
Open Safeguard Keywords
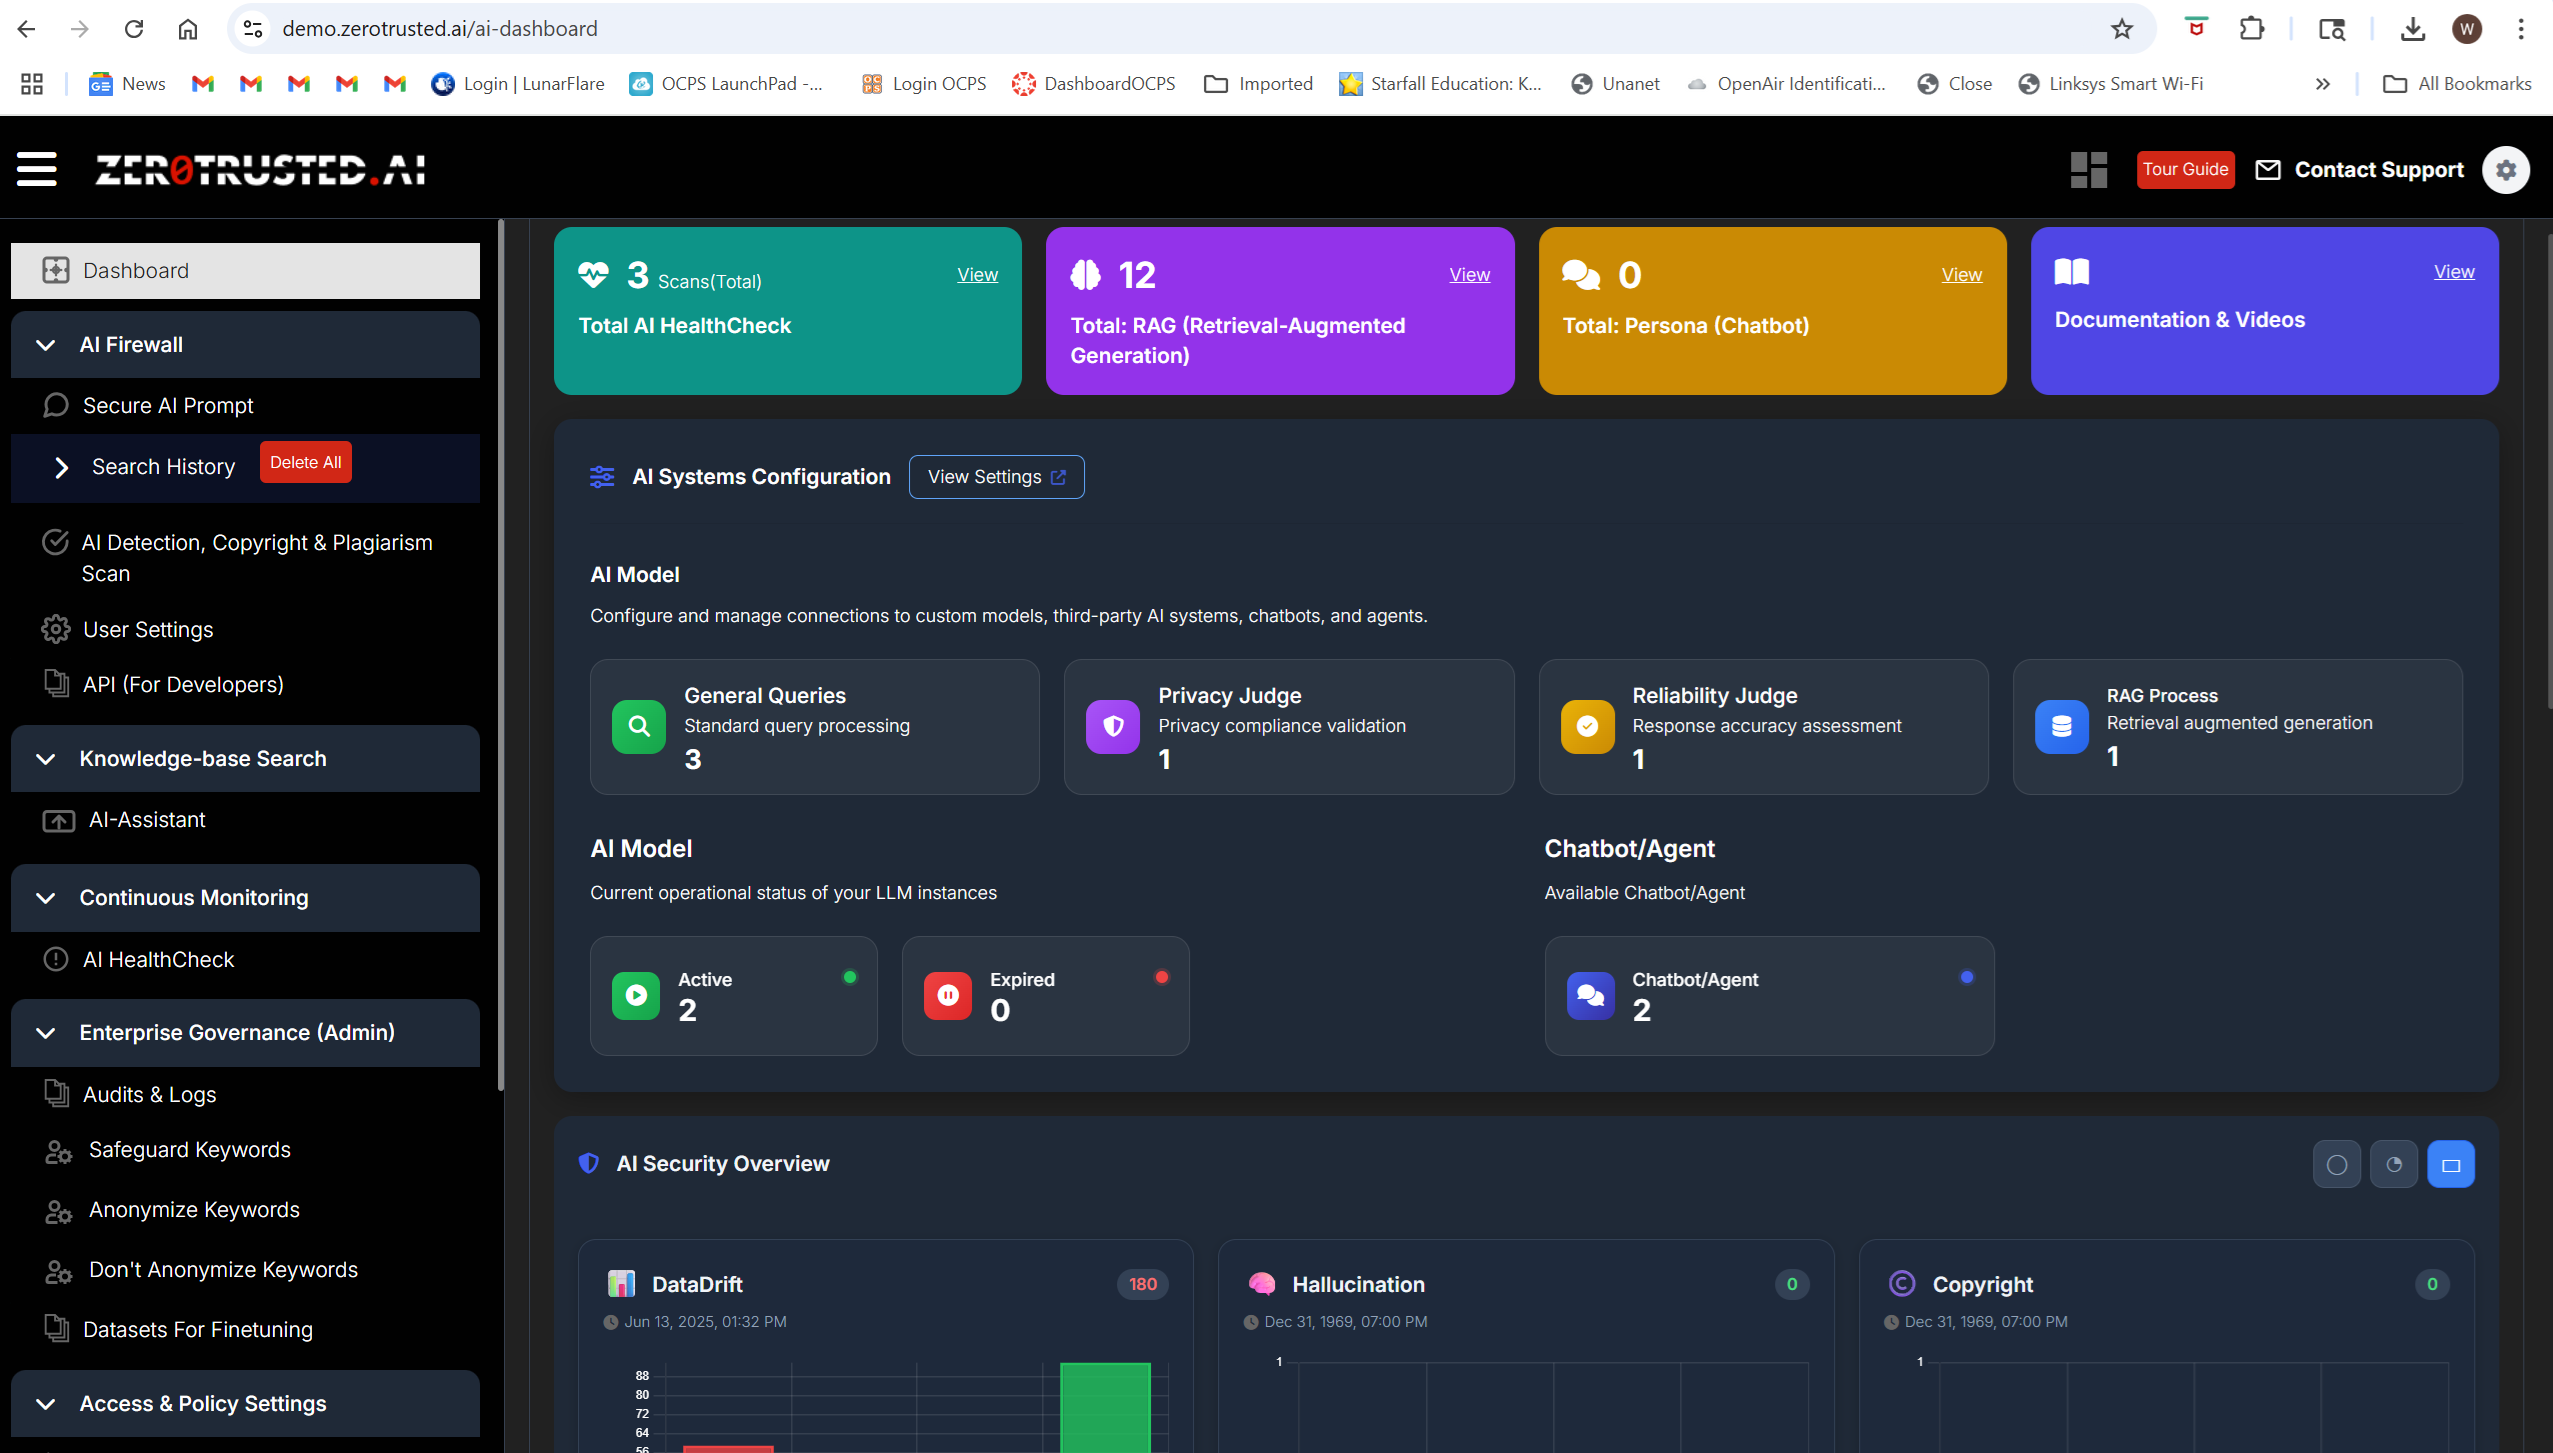point(189,1150)
